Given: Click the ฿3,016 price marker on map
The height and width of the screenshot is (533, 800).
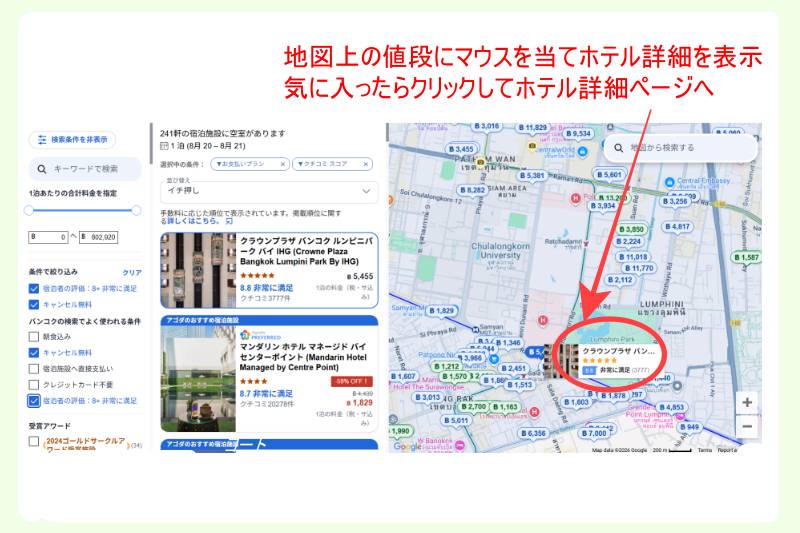Looking at the screenshot, I should click(x=486, y=126).
